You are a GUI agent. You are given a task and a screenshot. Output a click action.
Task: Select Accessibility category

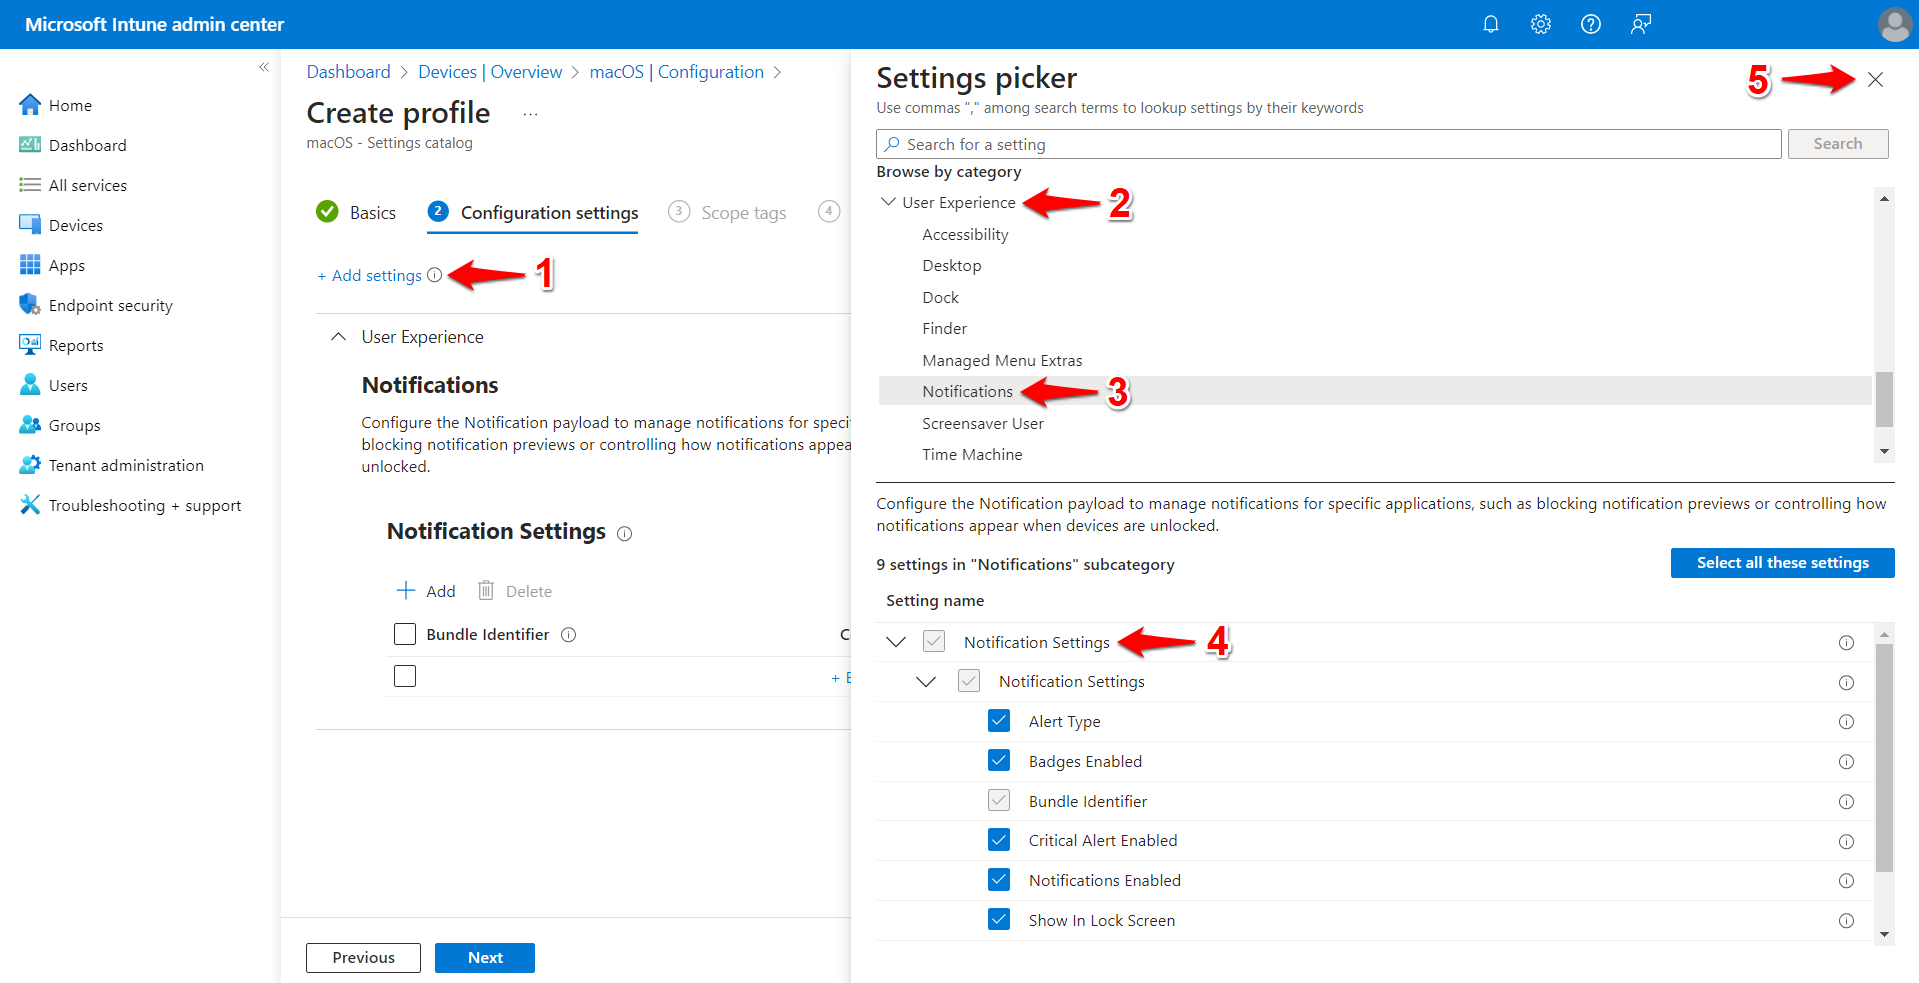965,234
